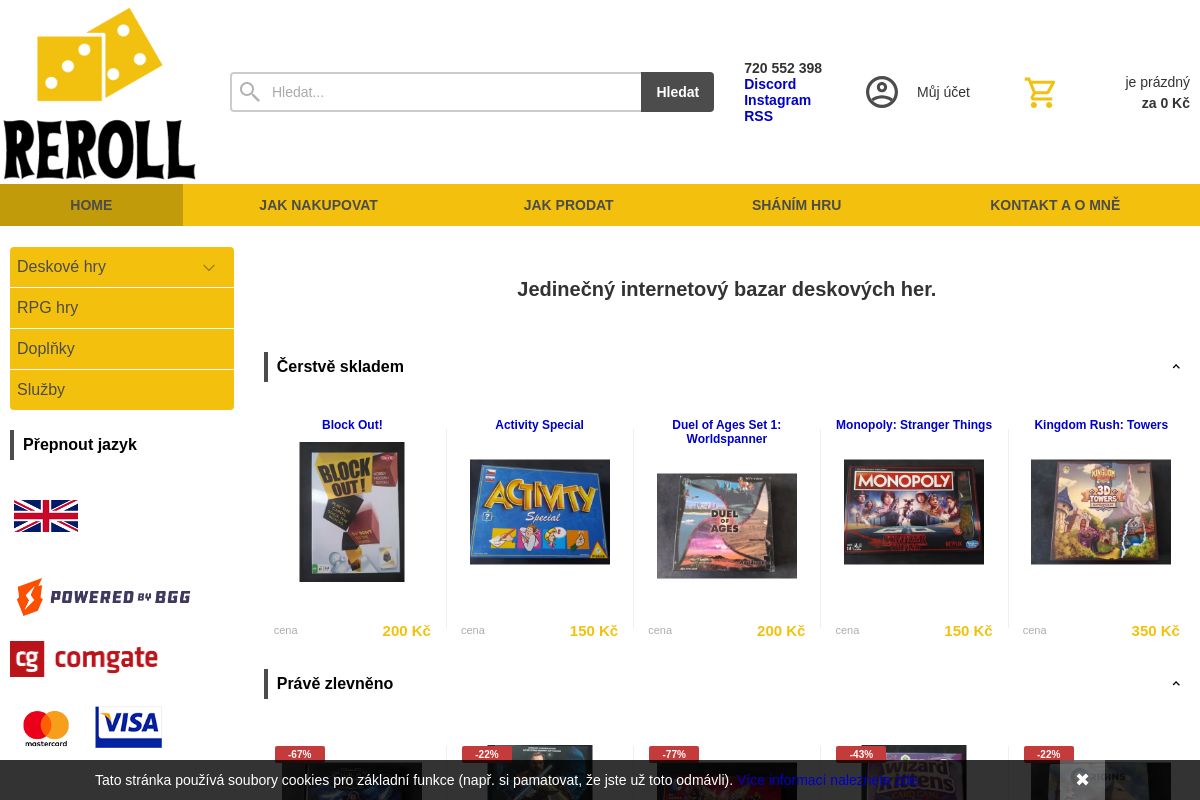Go to the HOME menu item
Screen dimensions: 1200x800
(x=91, y=205)
